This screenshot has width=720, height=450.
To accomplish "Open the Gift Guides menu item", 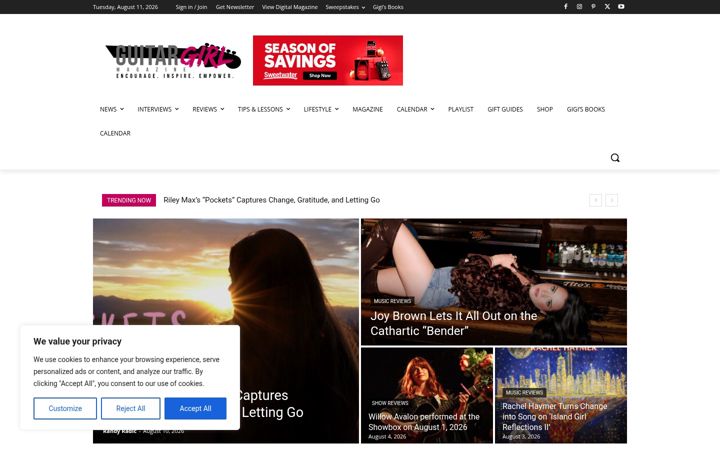I will click(x=505, y=109).
